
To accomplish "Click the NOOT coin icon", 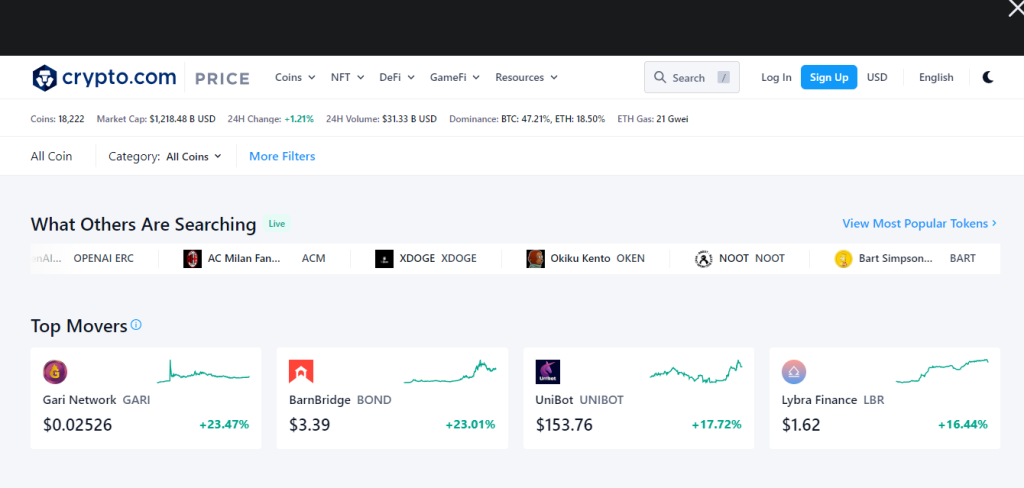I will (703, 259).
